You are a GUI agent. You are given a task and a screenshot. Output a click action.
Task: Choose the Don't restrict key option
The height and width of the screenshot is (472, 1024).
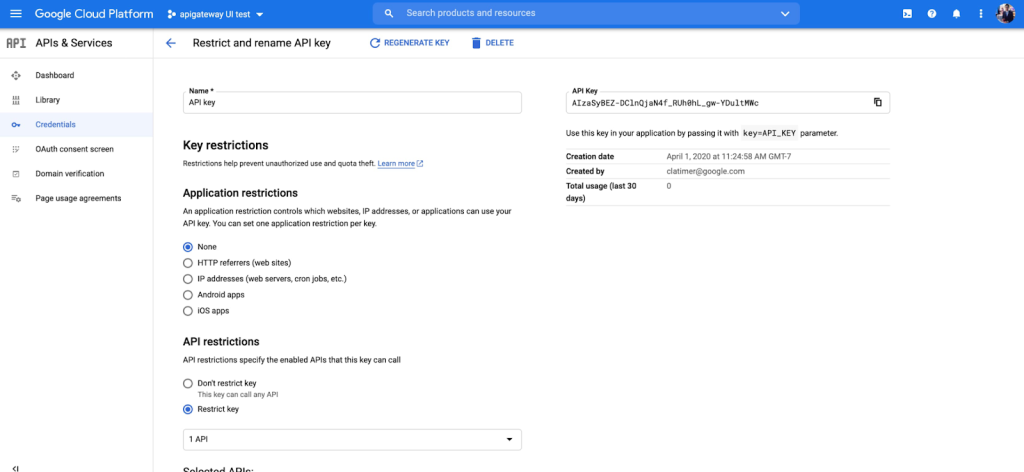point(188,383)
